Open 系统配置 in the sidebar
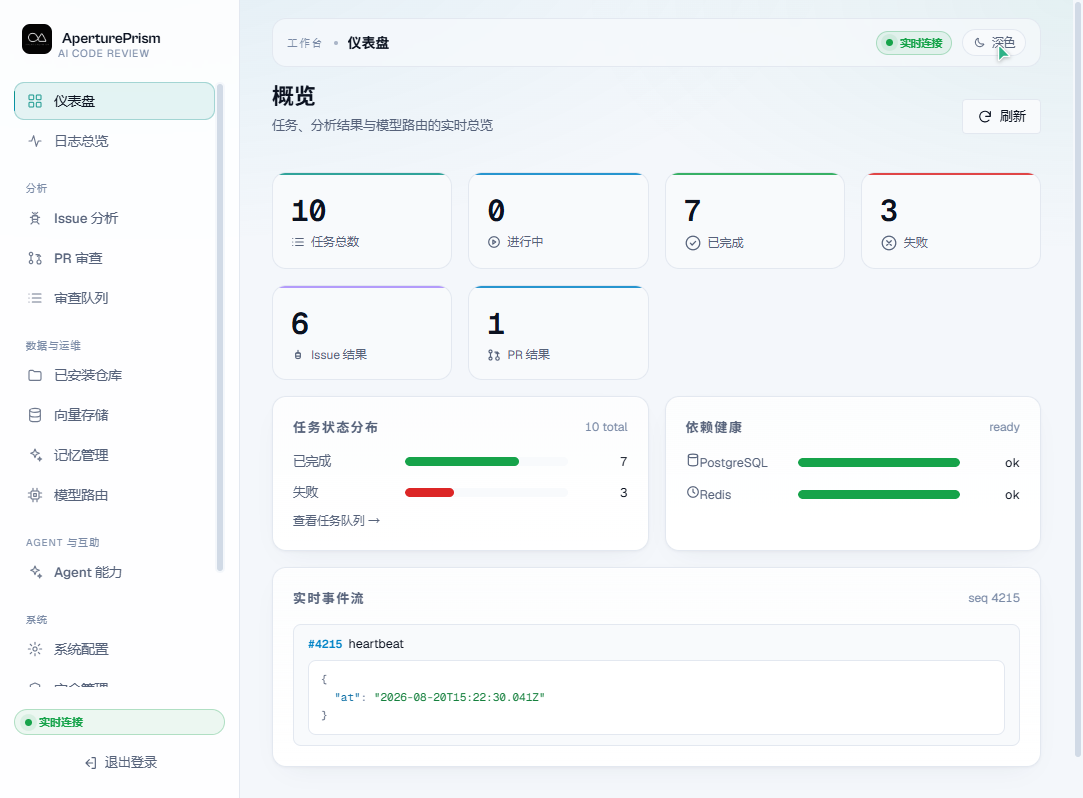This screenshot has width=1083, height=798. [x=115, y=649]
